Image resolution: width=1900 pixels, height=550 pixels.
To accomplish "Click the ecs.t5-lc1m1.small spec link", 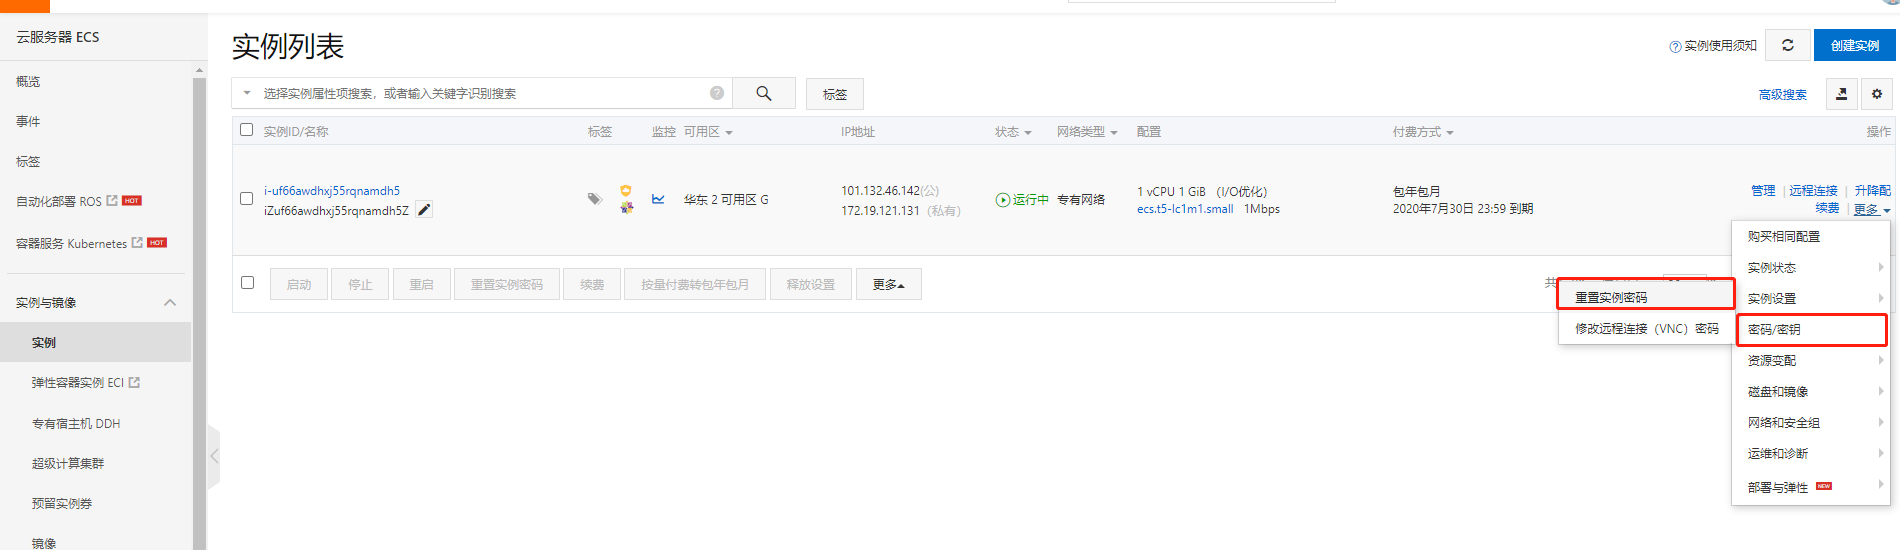I will coord(1185,209).
